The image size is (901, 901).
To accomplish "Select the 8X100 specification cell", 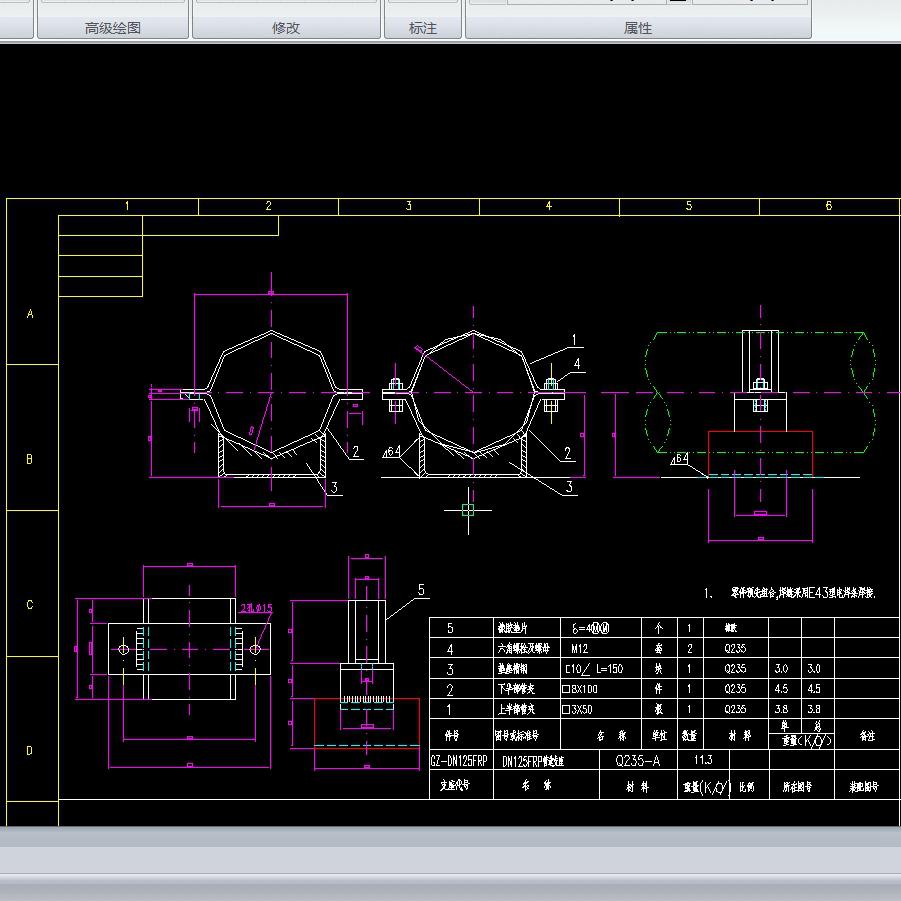I will [580, 689].
